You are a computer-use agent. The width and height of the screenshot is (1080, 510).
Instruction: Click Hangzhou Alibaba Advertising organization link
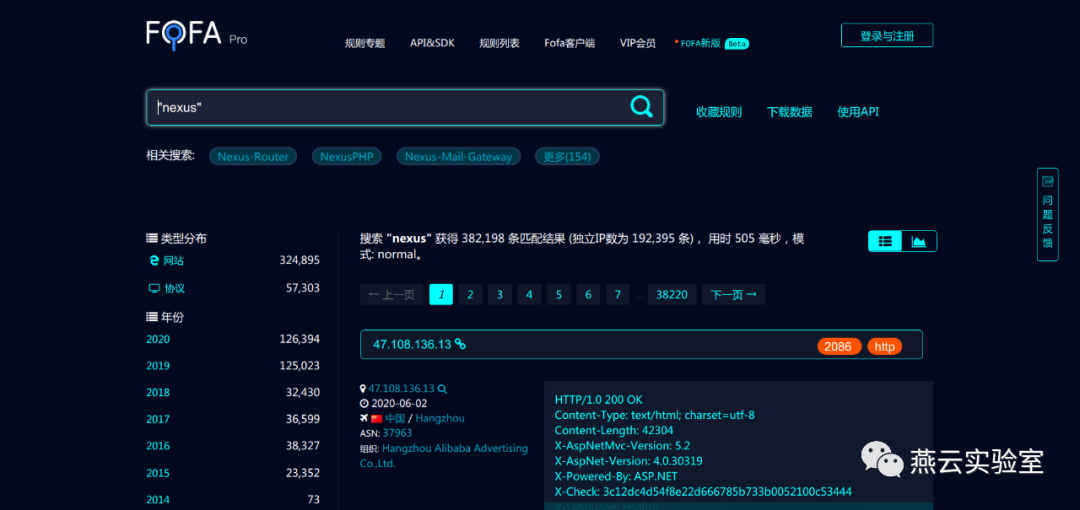tap(444, 456)
